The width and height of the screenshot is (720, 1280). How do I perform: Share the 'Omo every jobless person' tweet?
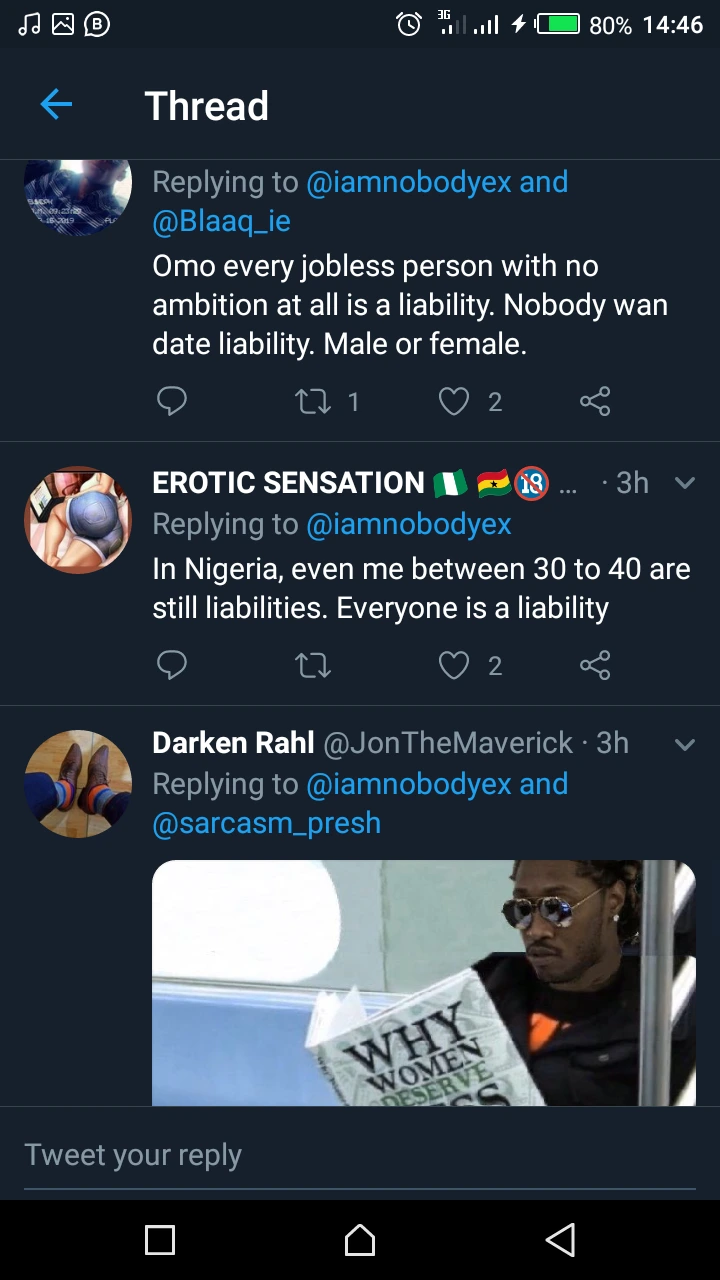[x=595, y=402]
